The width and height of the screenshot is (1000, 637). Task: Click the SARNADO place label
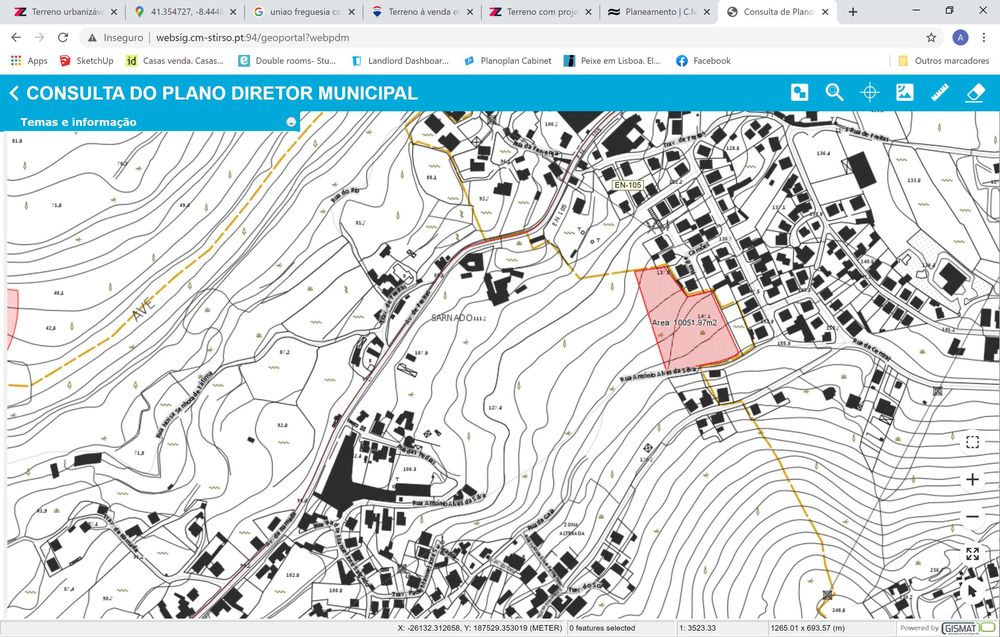click(452, 318)
